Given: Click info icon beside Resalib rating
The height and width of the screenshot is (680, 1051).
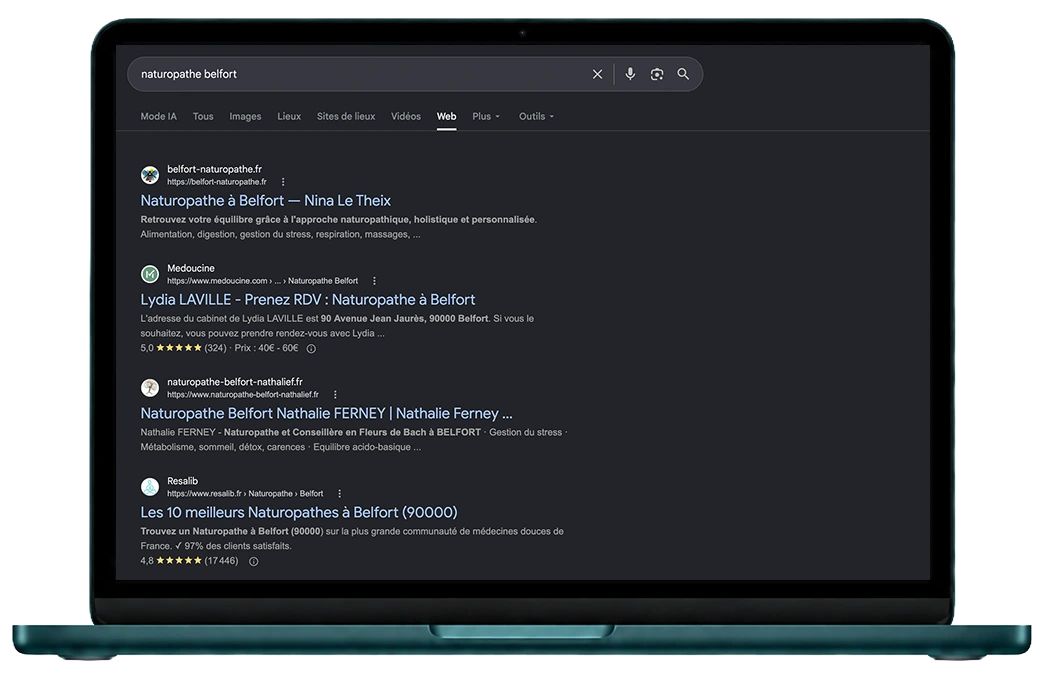Looking at the screenshot, I should (253, 561).
